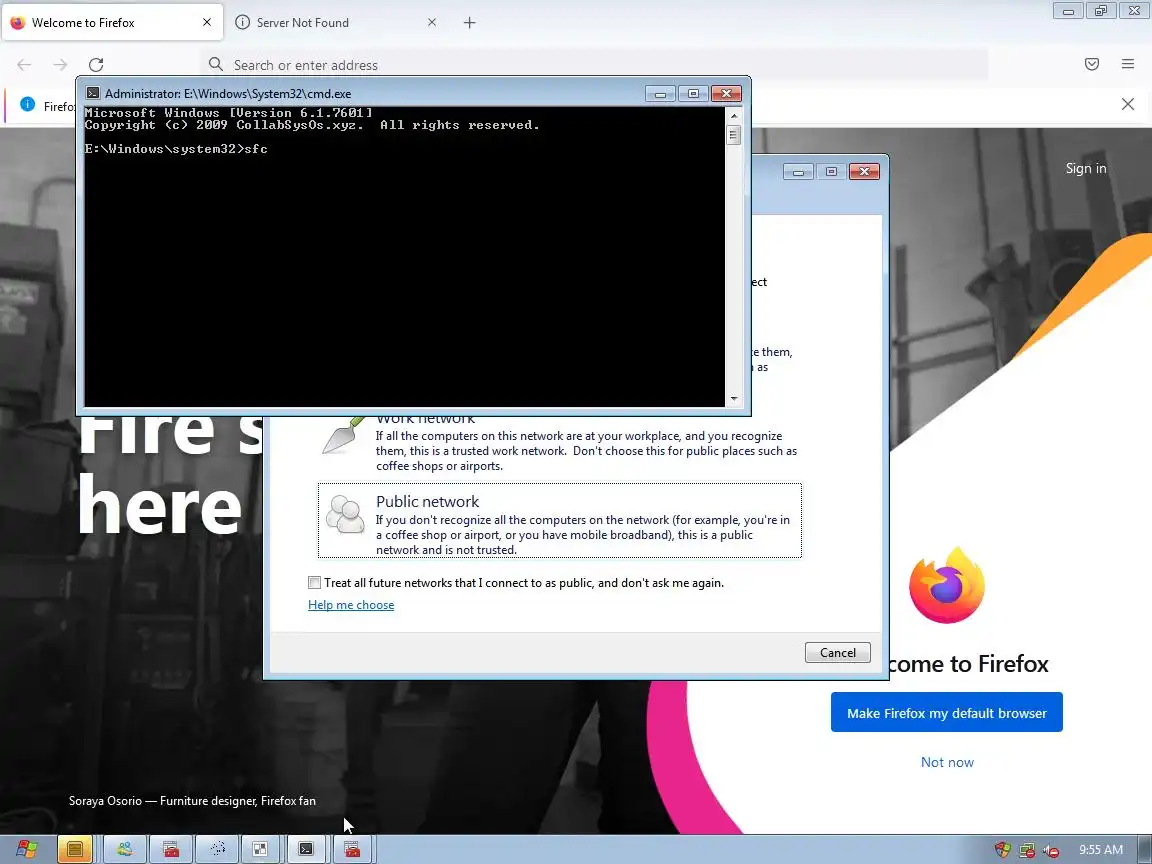The width and height of the screenshot is (1152, 864).
Task: Click the dotted spinner taskbar button
Action: point(217,849)
